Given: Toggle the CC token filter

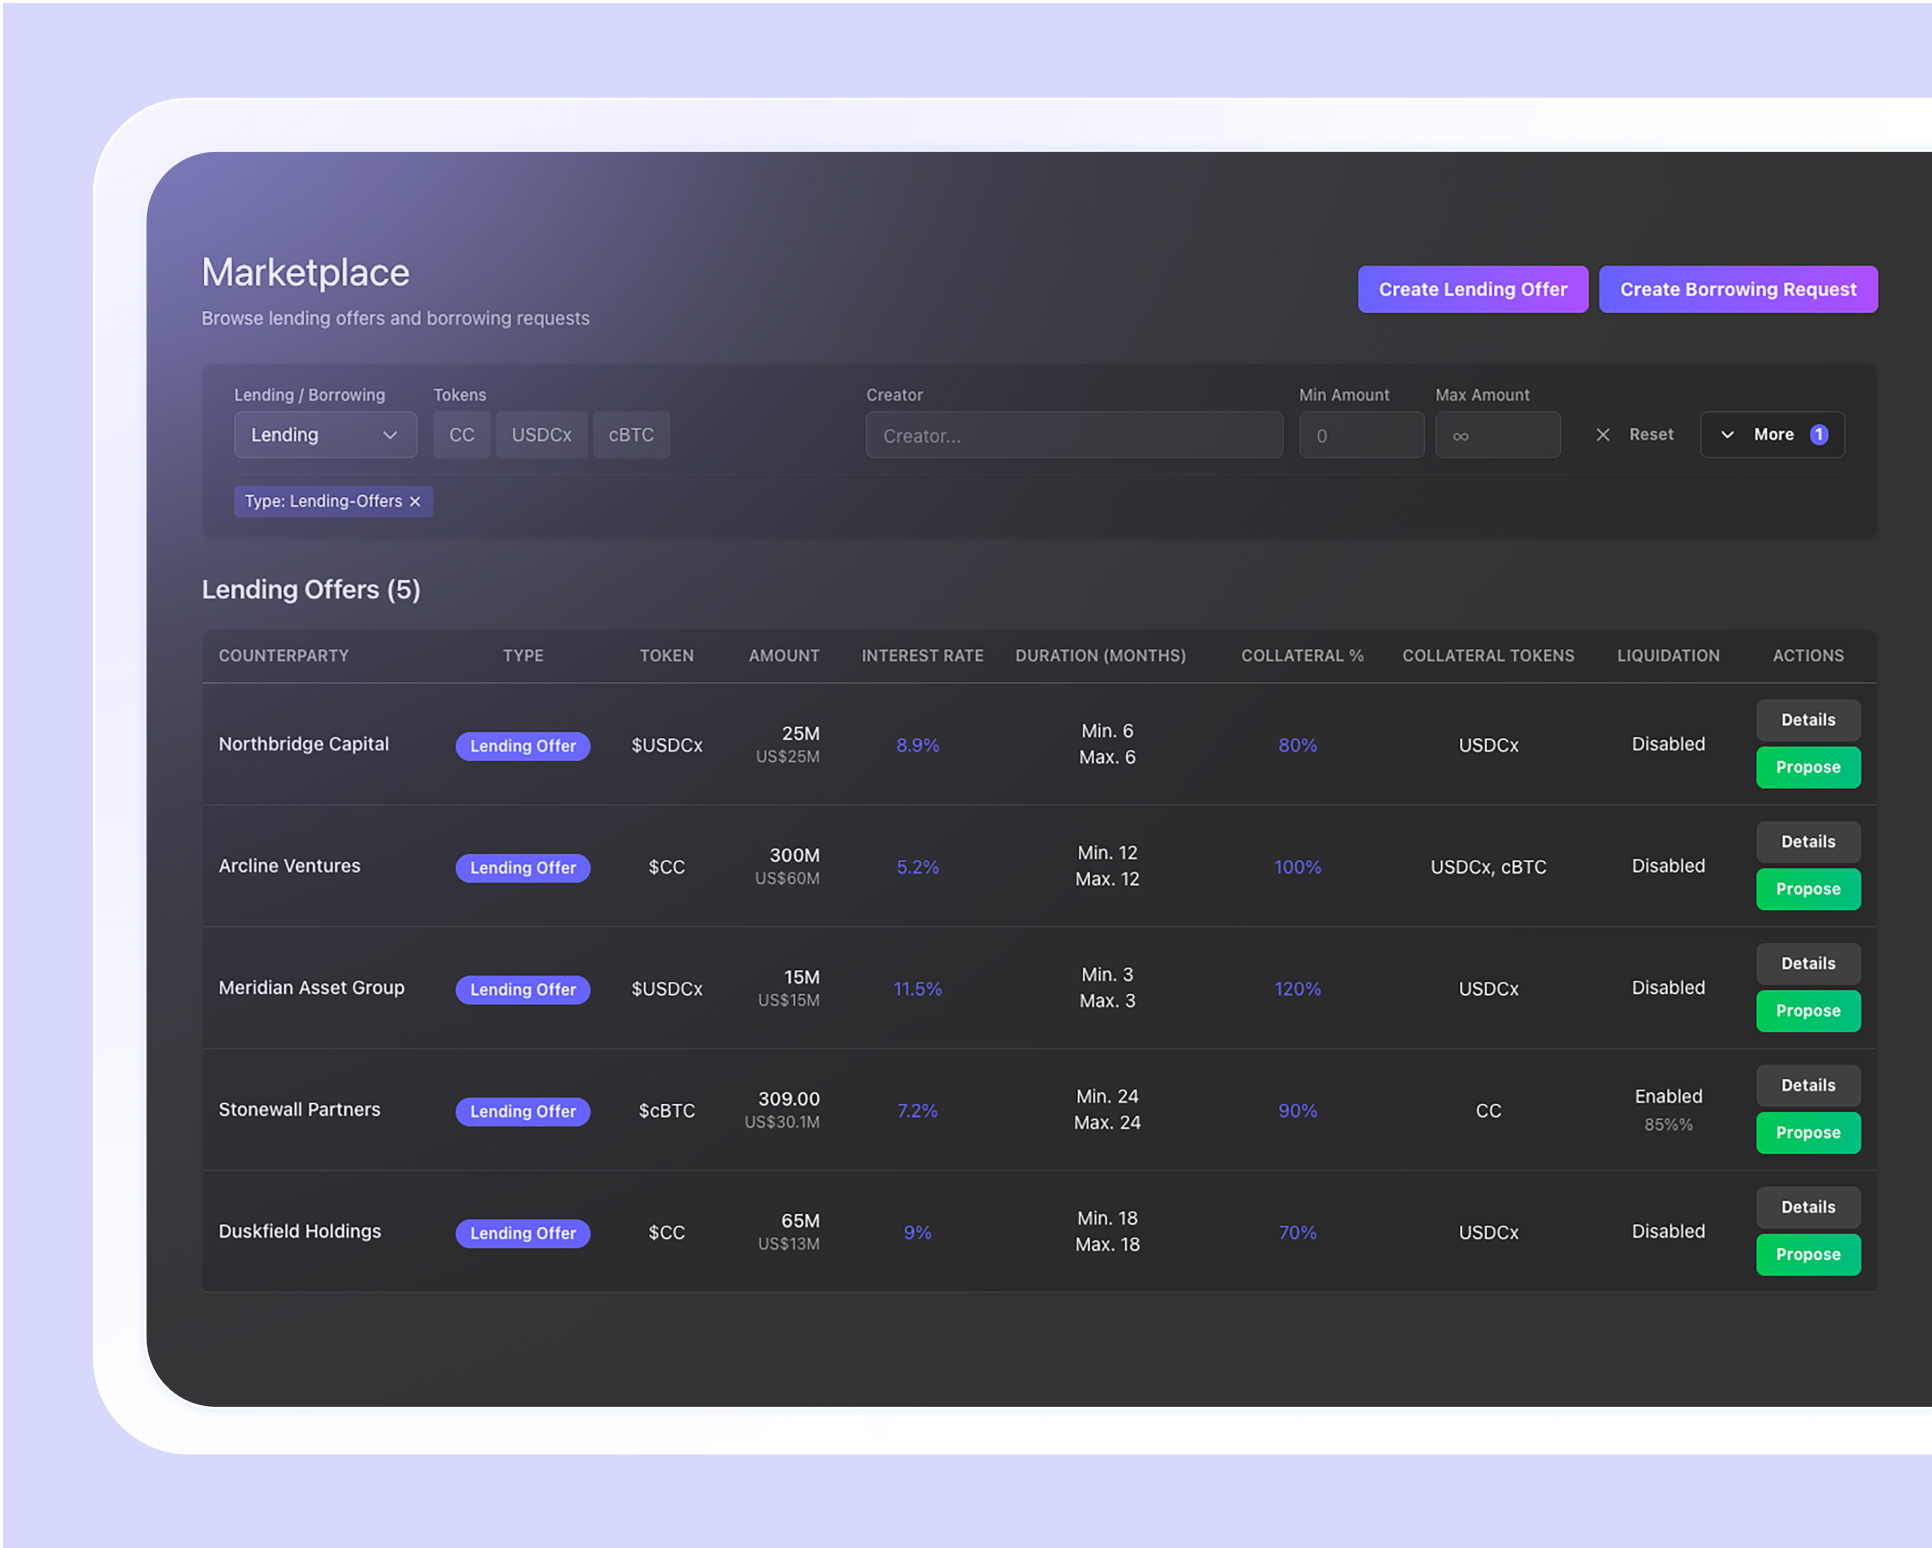Looking at the screenshot, I should coord(461,434).
